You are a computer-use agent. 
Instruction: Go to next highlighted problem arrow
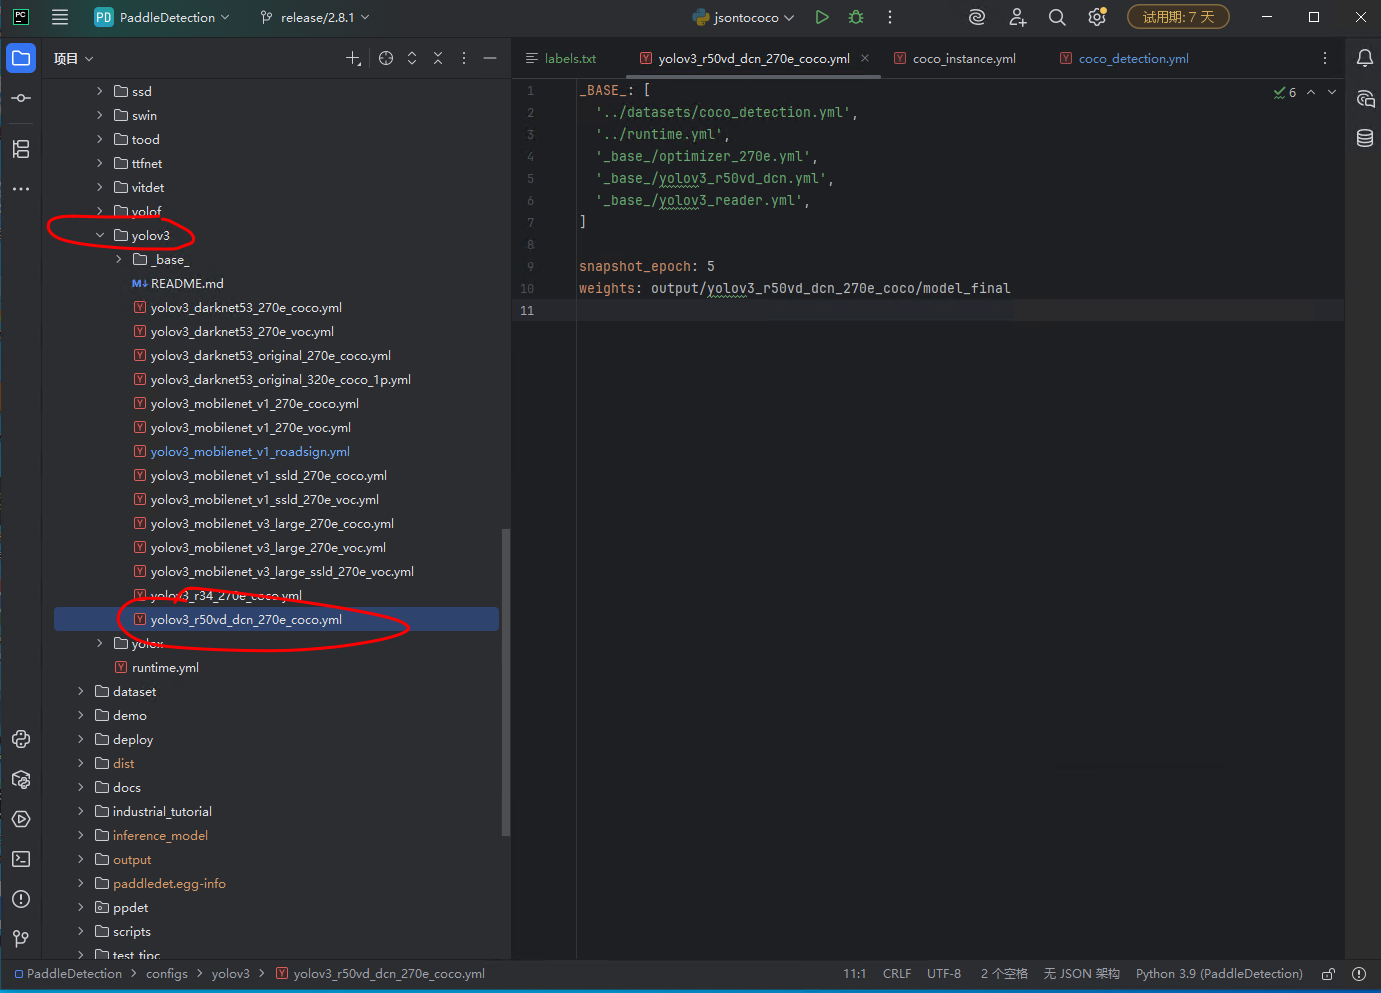click(x=1332, y=92)
